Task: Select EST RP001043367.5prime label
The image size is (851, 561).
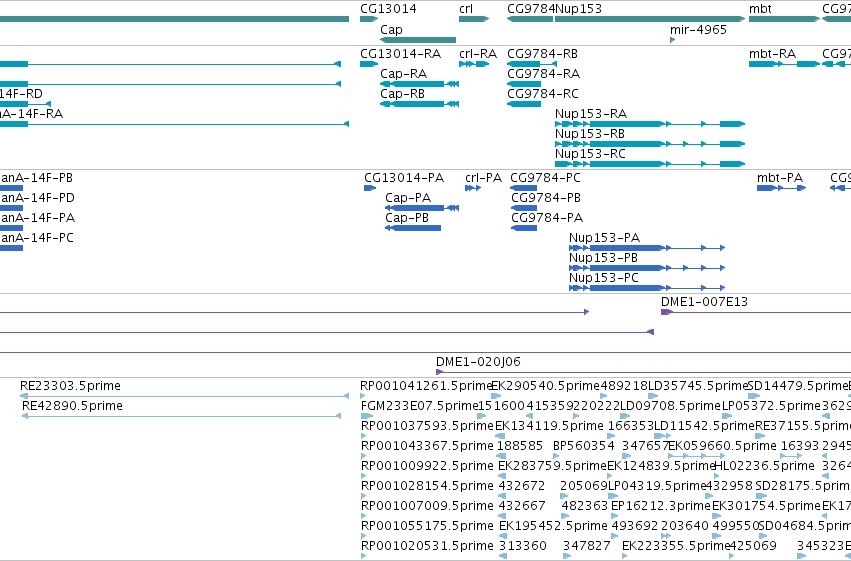Action: tap(427, 446)
